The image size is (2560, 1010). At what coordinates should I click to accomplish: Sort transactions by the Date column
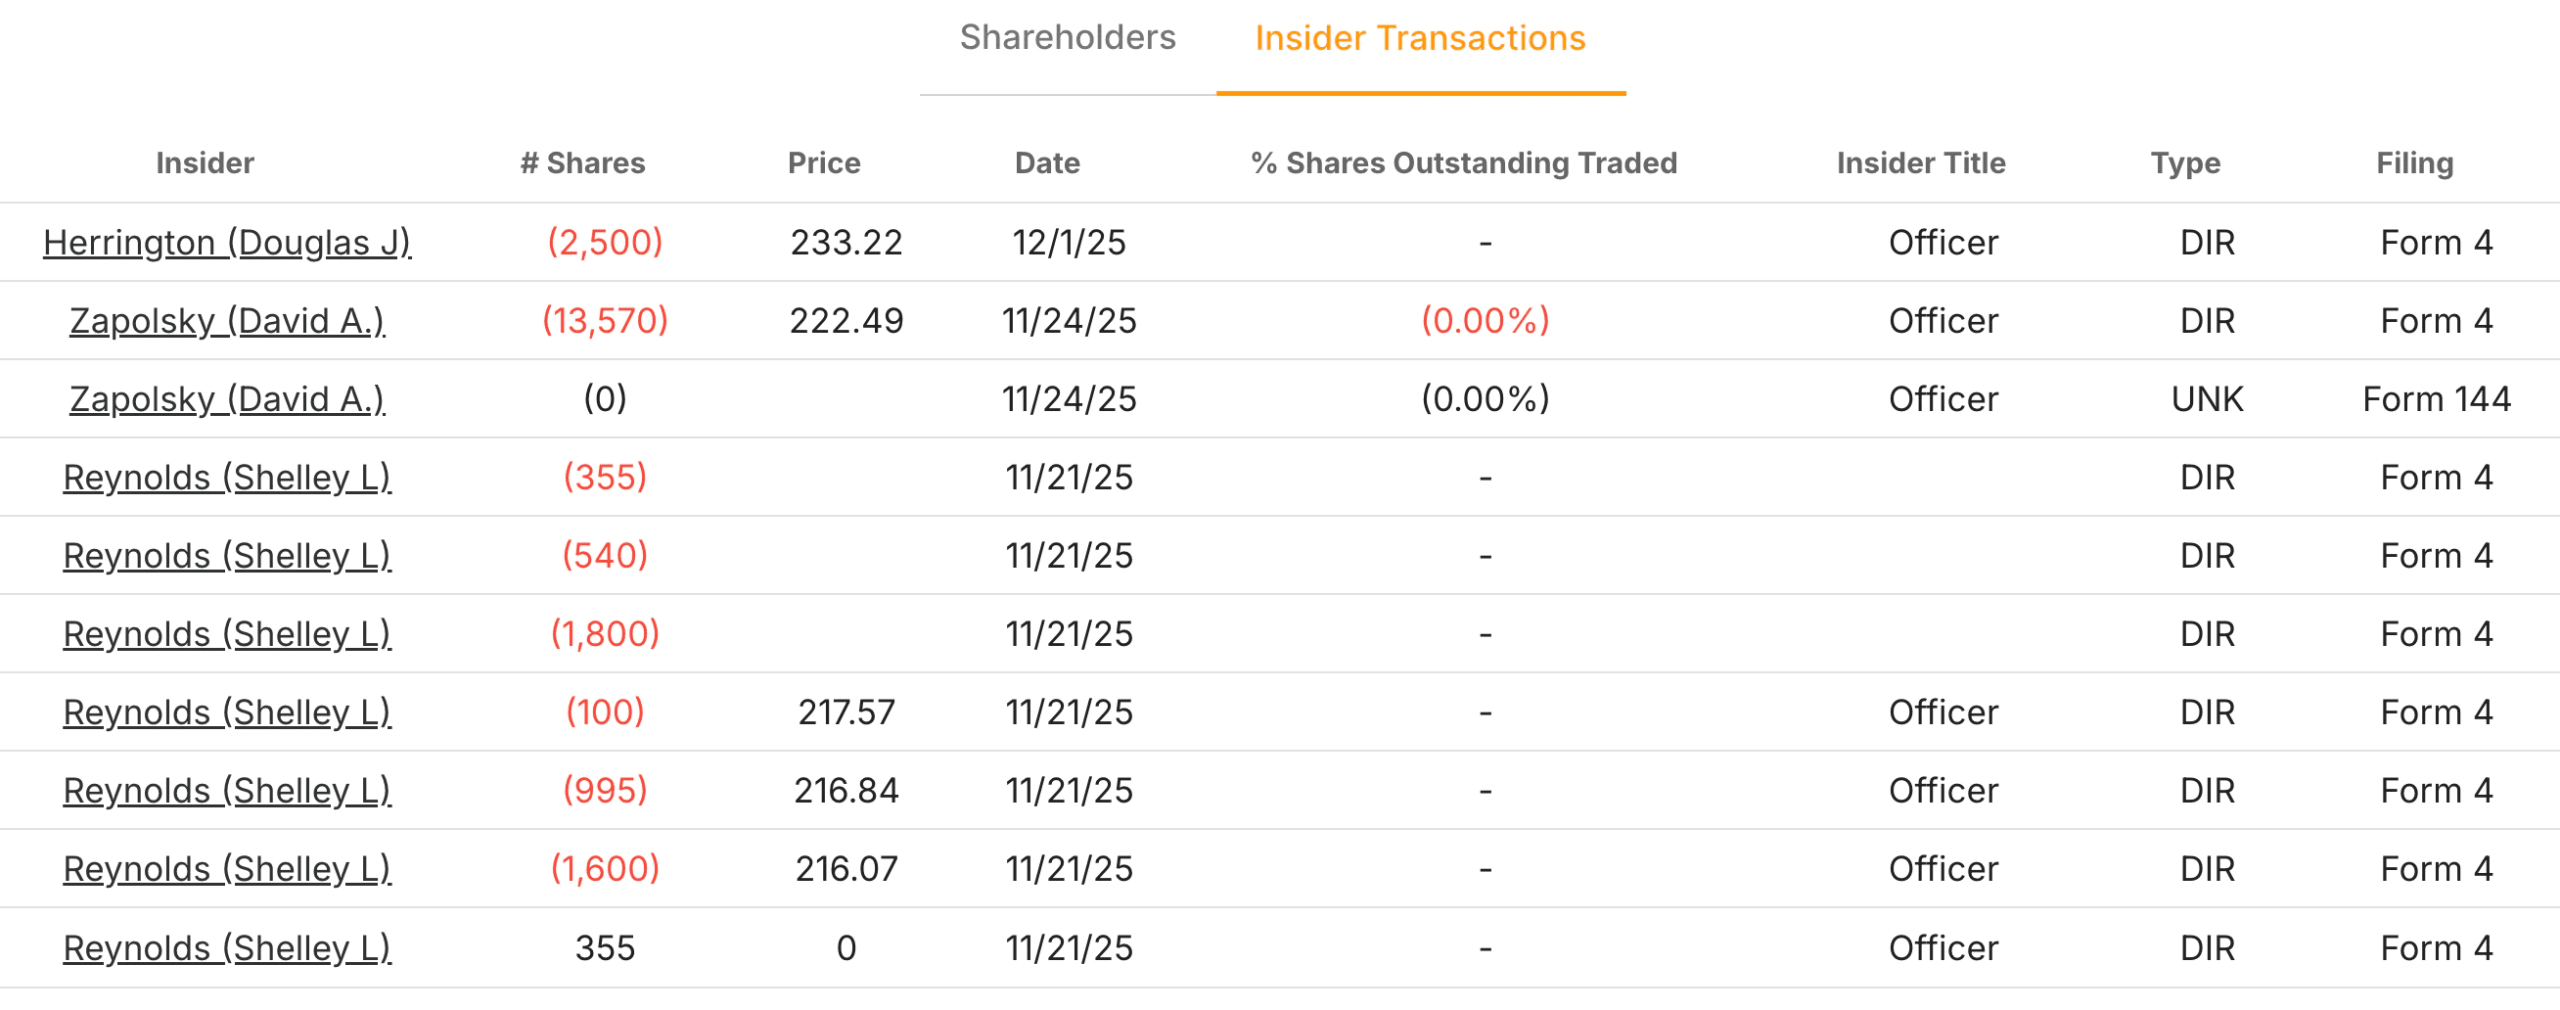coord(1046,163)
